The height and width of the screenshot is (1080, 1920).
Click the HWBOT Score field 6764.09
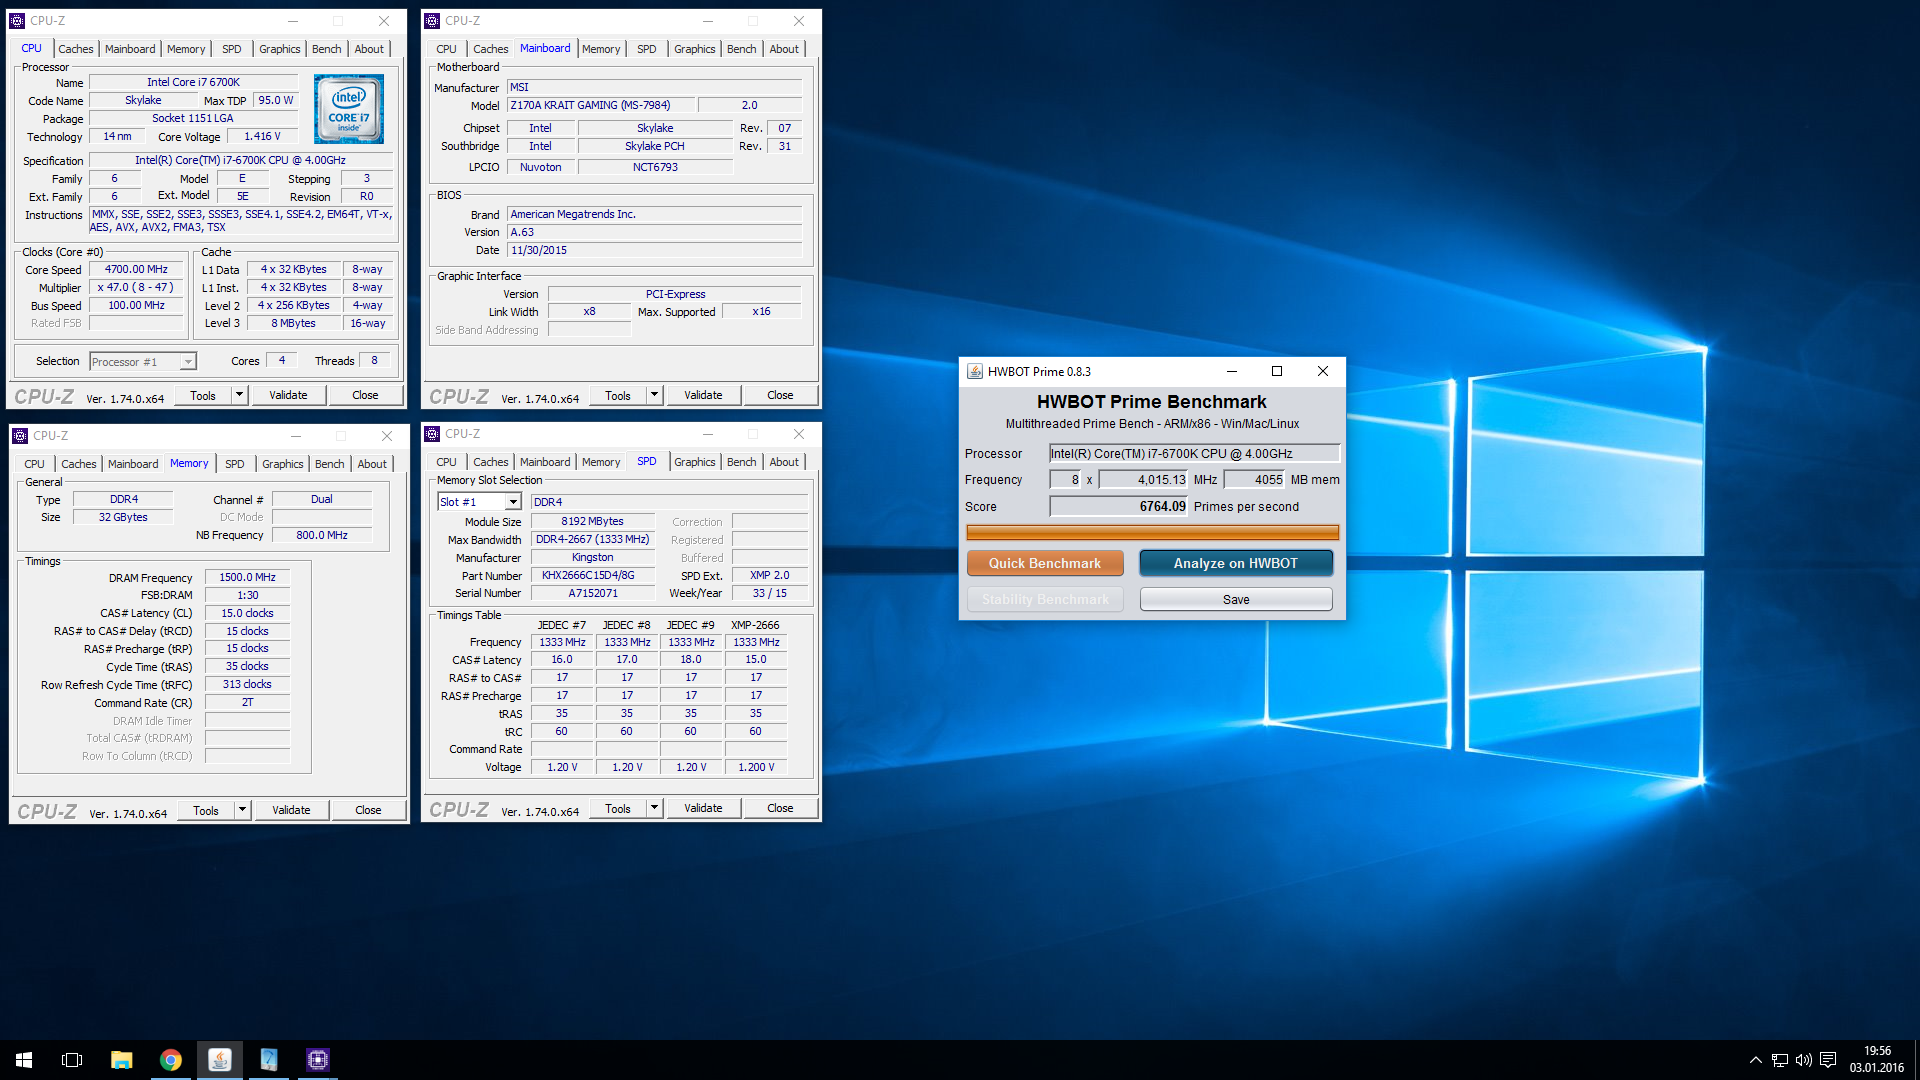[x=1119, y=507]
